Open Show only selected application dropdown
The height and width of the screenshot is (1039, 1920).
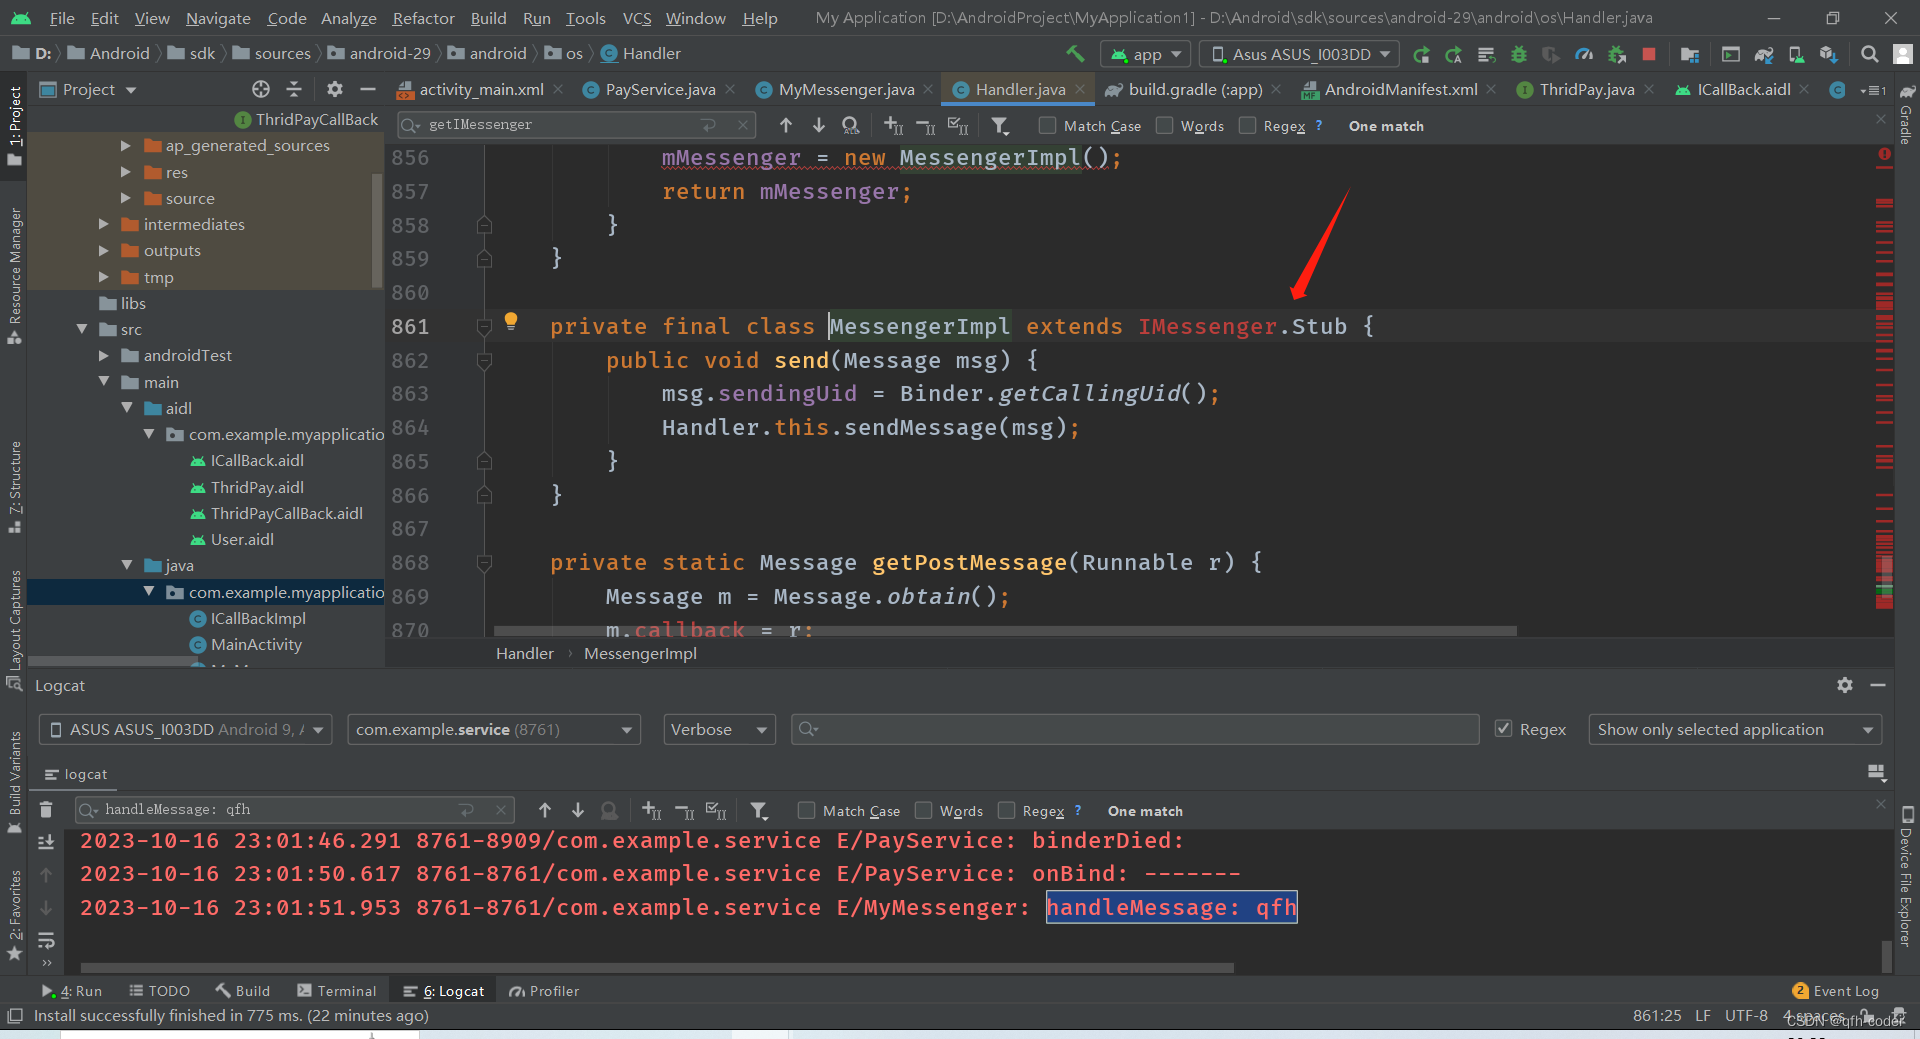point(1735,729)
